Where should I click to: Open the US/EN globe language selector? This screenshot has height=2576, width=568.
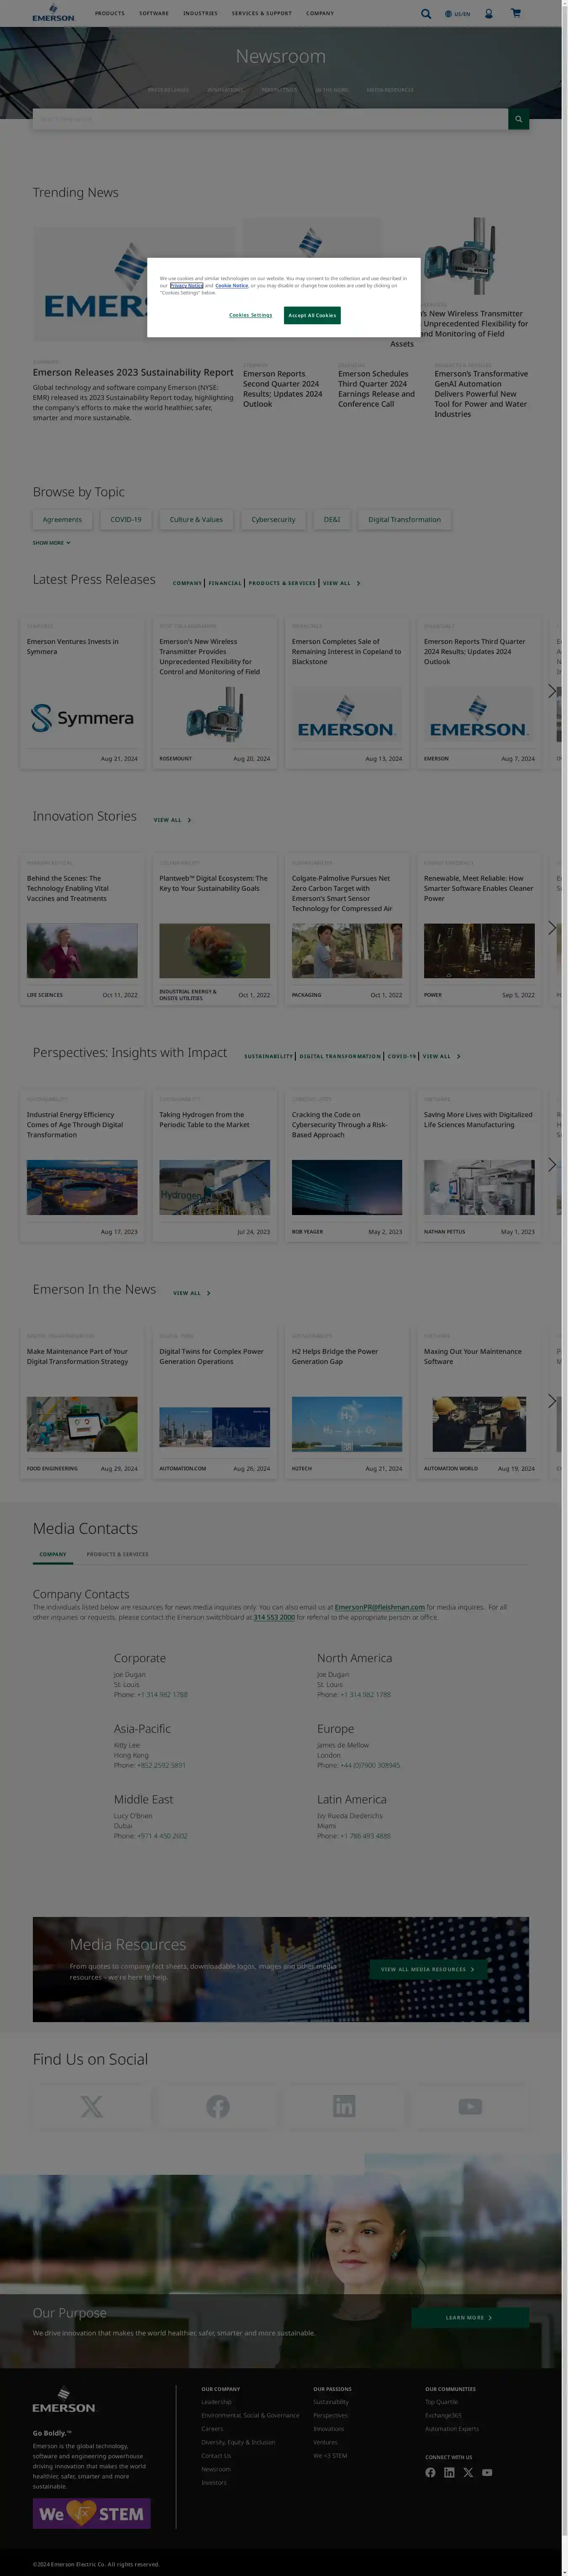click(x=457, y=14)
